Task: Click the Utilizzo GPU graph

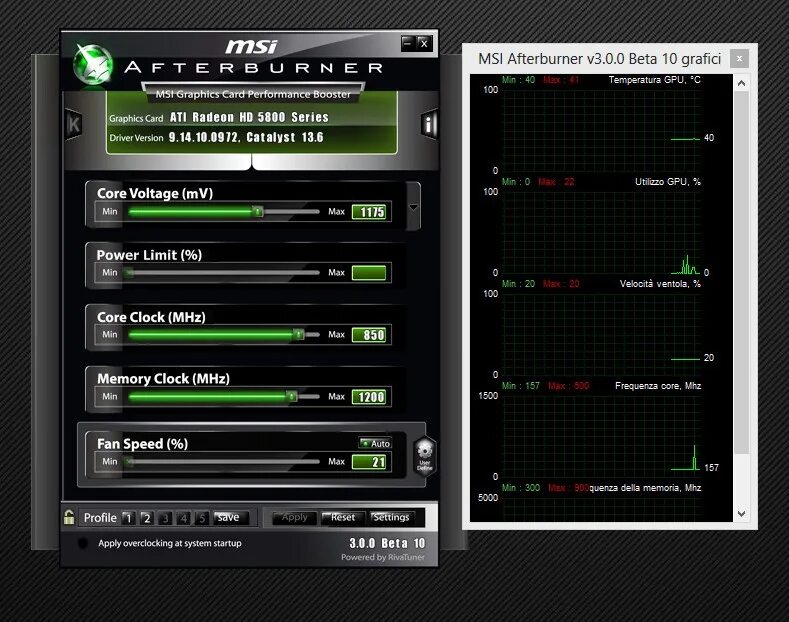Action: (601, 232)
